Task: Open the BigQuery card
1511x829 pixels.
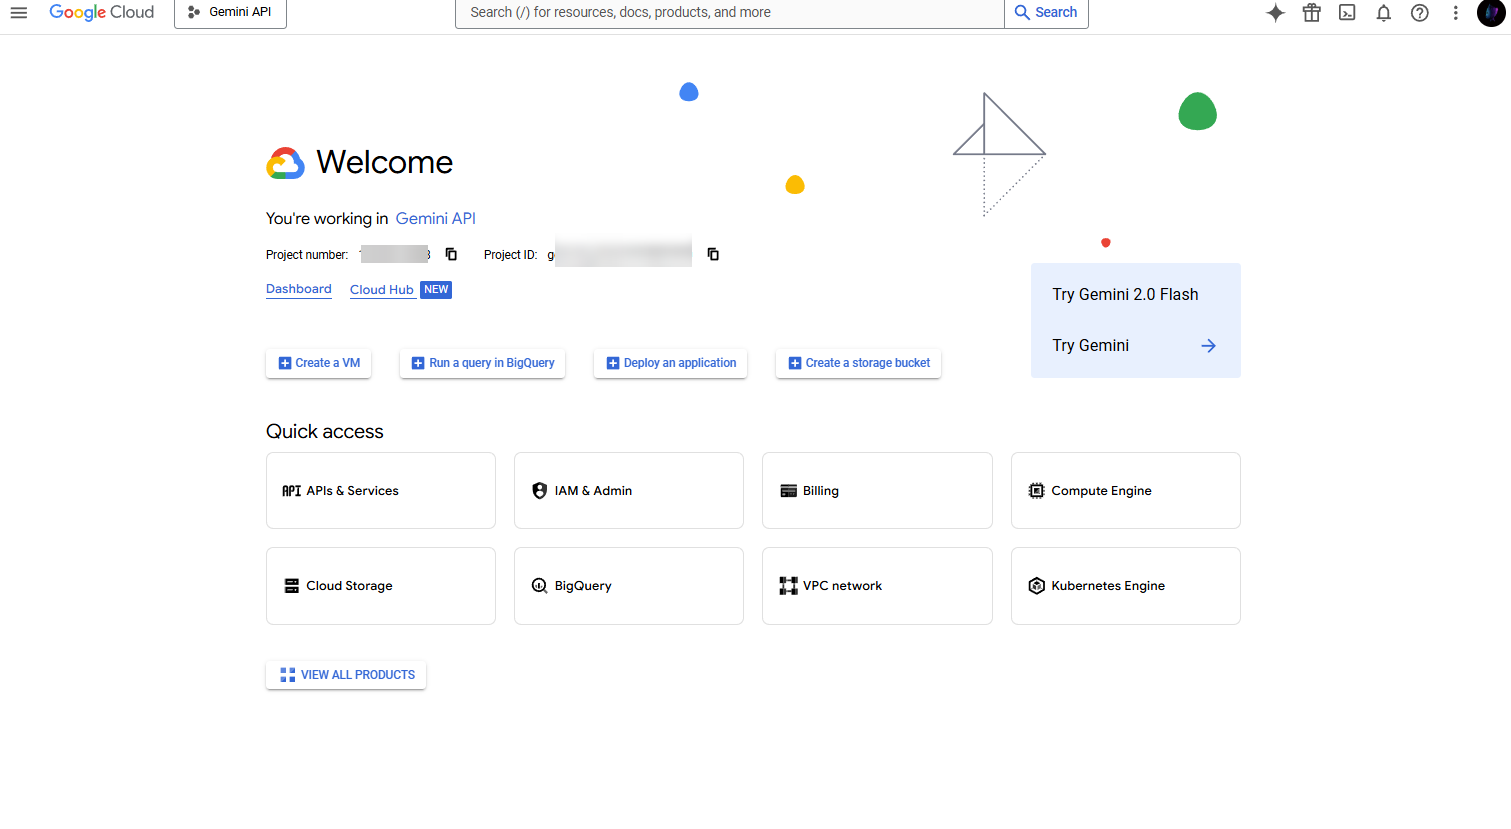Action: pos(629,586)
